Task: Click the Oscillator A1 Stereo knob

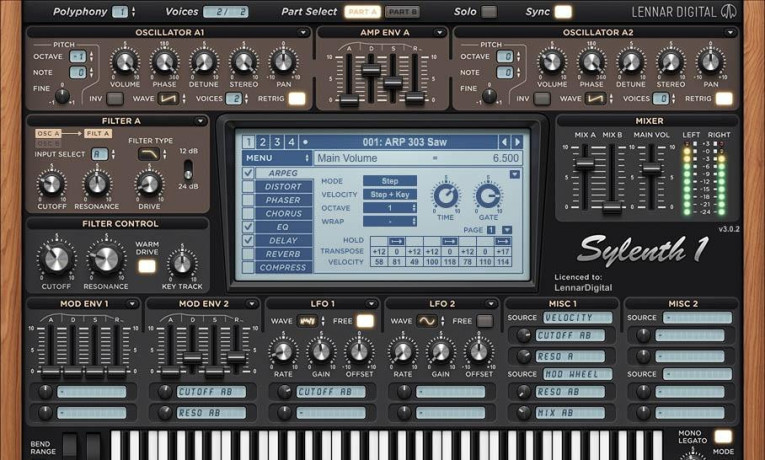Action: pos(243,62)
